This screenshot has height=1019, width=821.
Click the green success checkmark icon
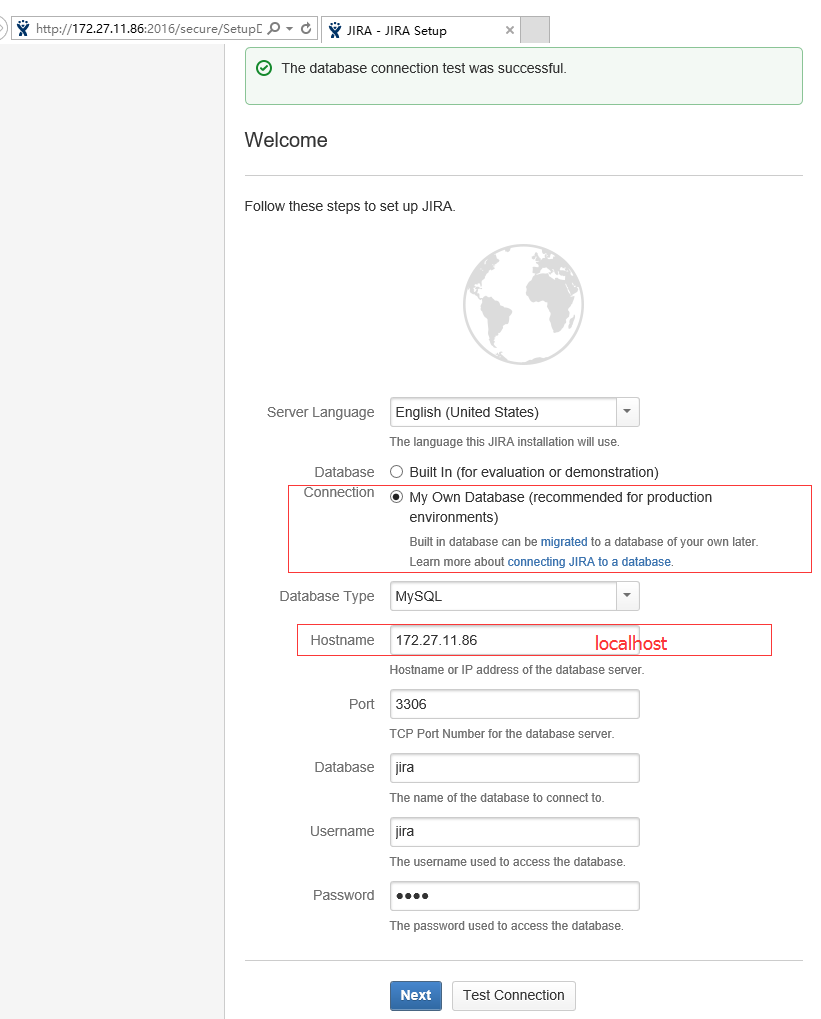264,68
